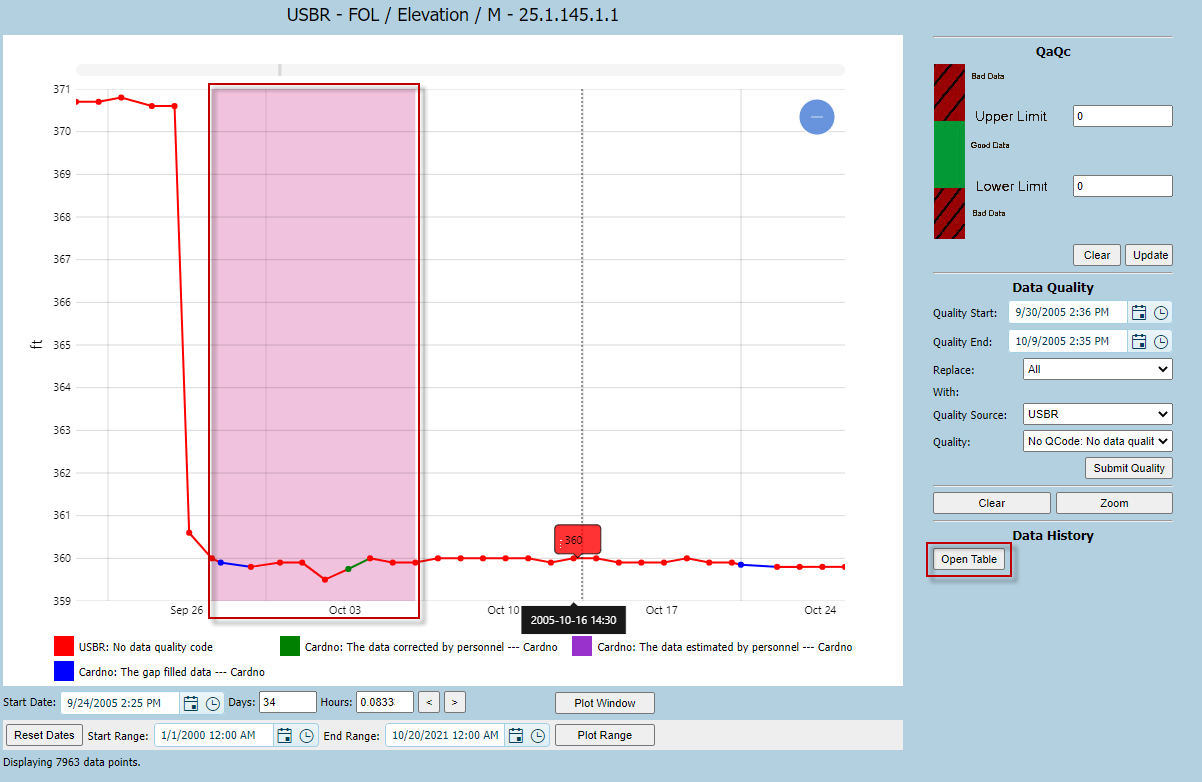Click the chart title 'USBR - FOL / Elevation'
Image resolution: width=1202 pixels, height=782 pixels.
click(x=452, y=15)
